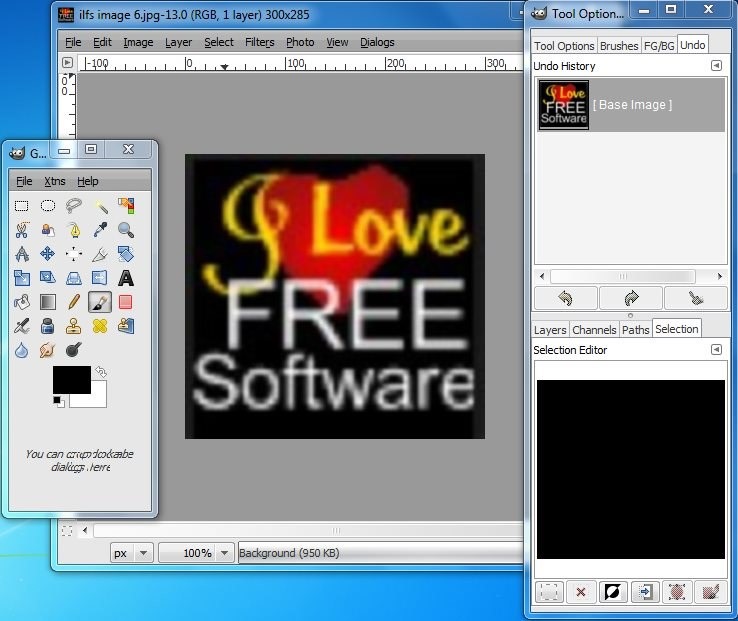
Task: Click Select All in Selection Editor
Action: coord(549,591)
